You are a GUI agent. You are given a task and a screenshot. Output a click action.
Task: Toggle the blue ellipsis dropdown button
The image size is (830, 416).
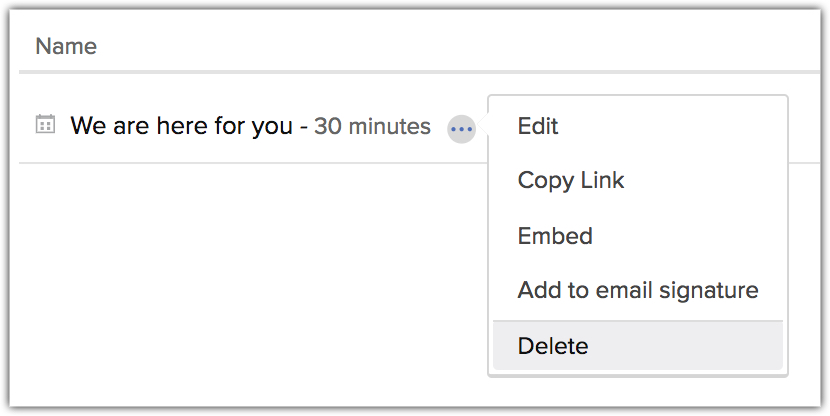tap(461, 129)
